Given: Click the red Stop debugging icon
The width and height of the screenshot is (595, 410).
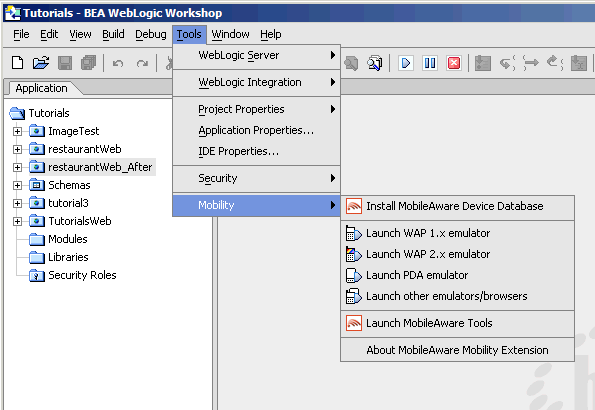Looking at the screenshot, I should [454, 63].
